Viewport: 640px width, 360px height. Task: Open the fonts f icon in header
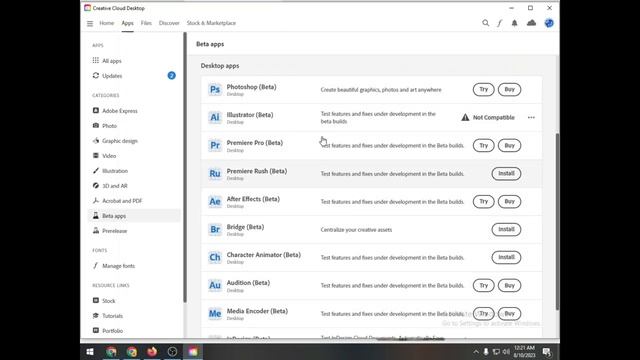tap(500, 23)
